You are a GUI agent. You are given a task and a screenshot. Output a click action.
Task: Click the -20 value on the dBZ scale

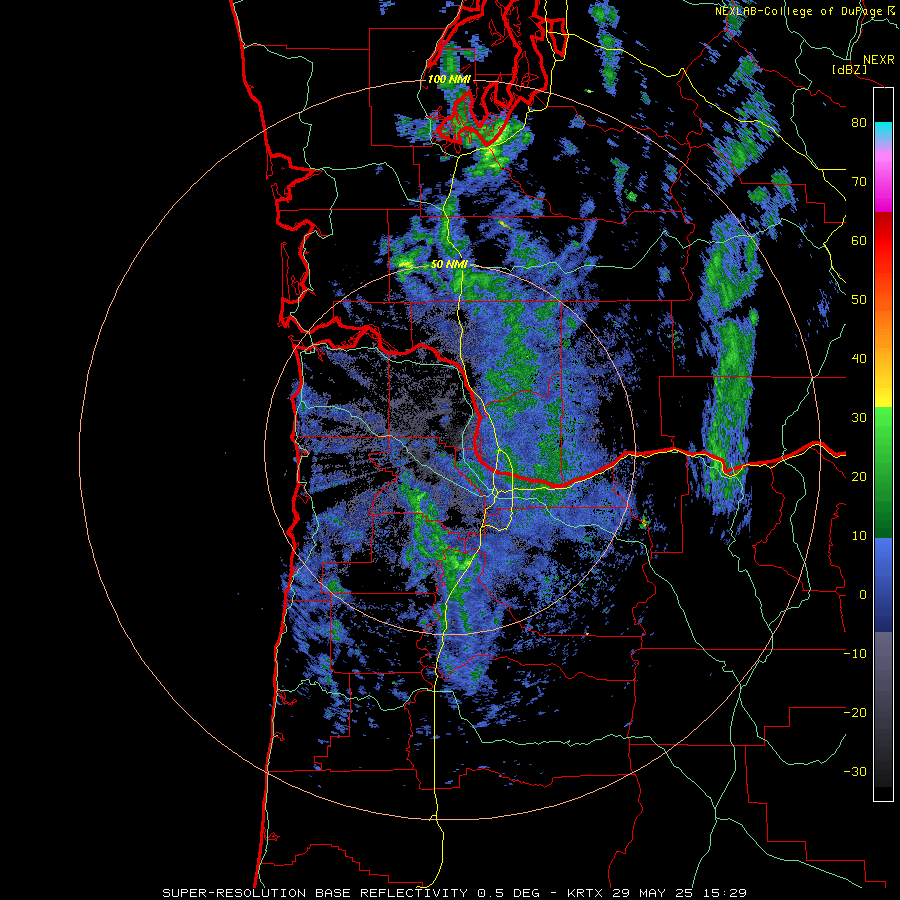point(855,713)
